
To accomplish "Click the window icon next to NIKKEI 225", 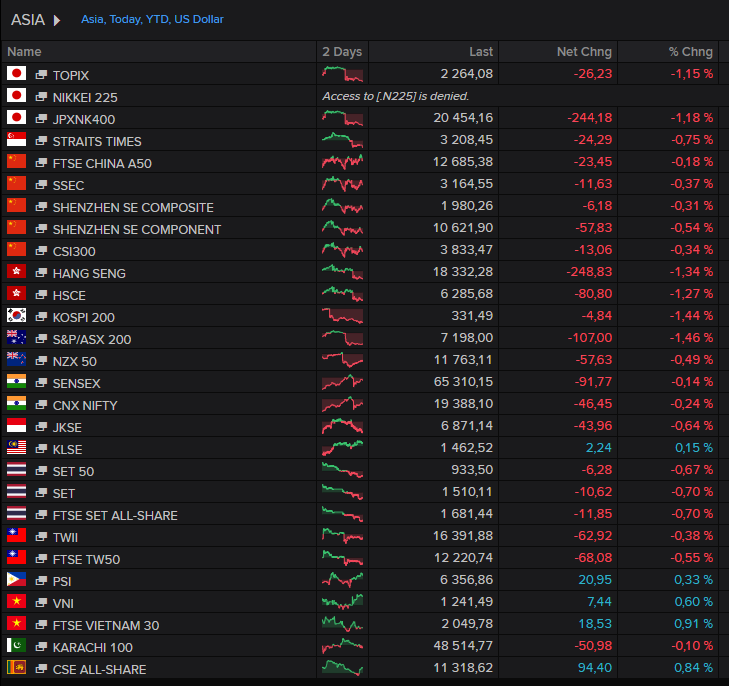I will (x=41, y=97).
